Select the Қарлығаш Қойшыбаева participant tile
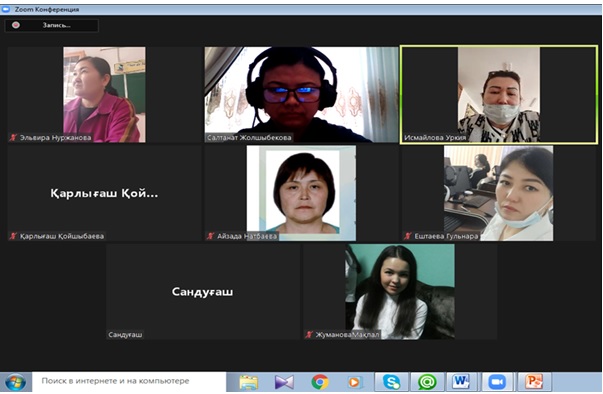The image size is (603, 394). coord(105,193)
